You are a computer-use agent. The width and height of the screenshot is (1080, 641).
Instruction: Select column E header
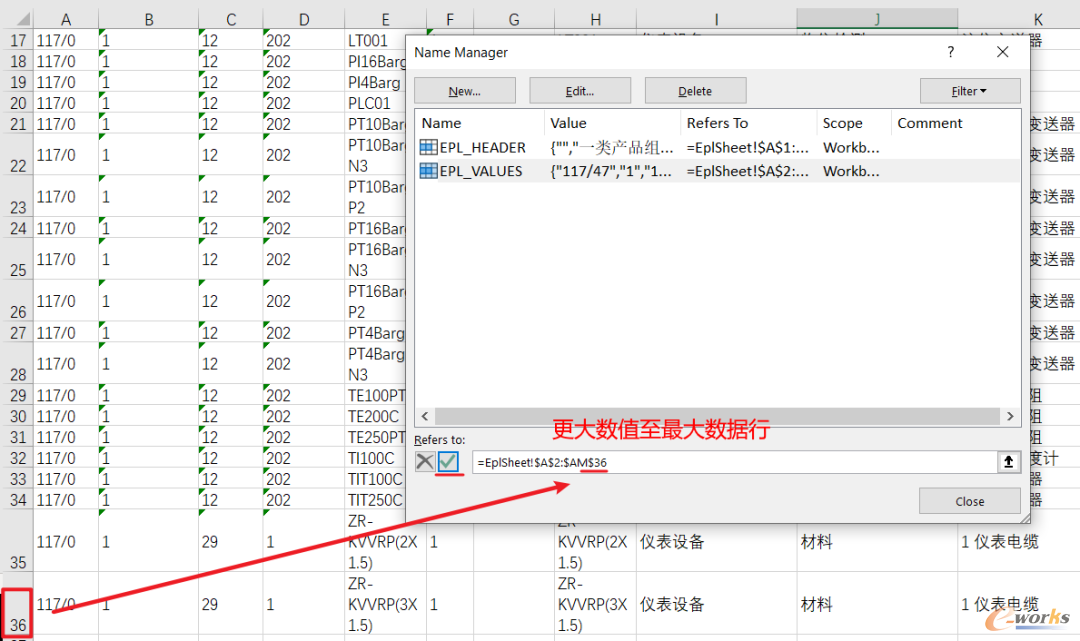click(x=386, y=19)
